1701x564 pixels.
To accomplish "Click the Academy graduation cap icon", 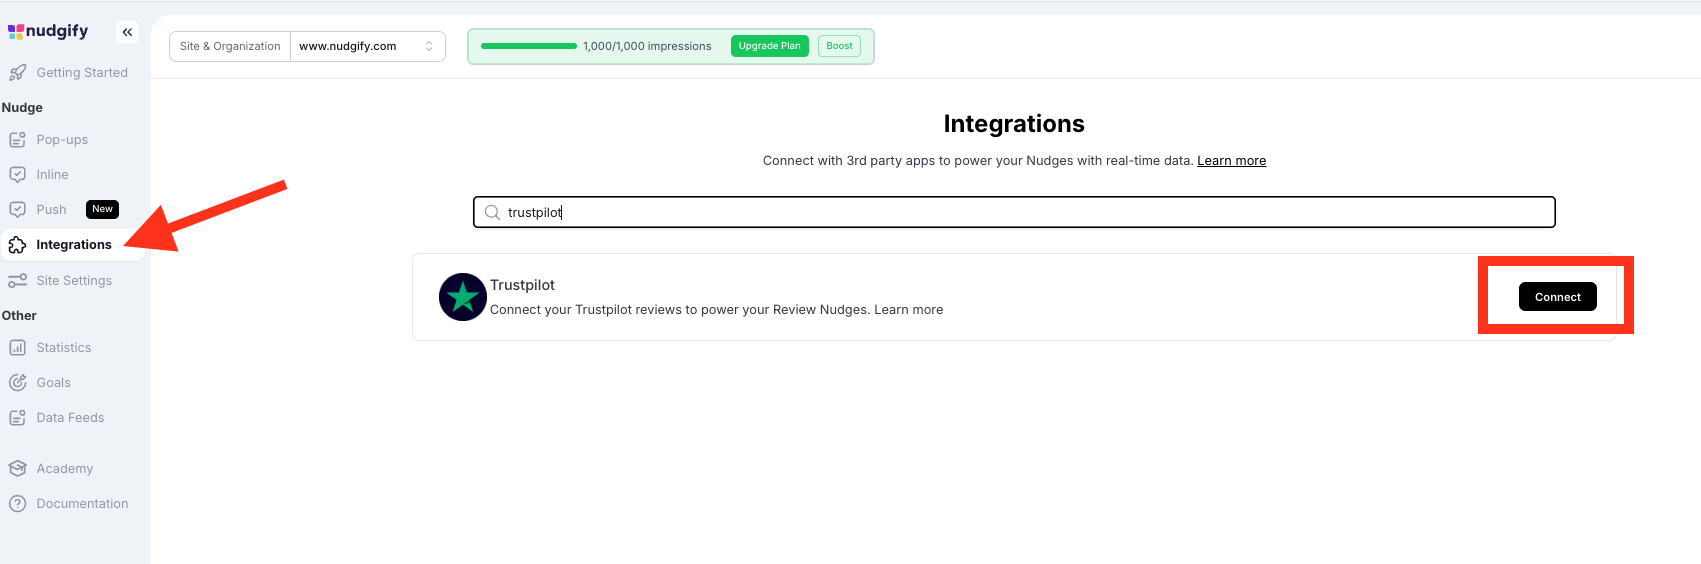I will pyautogui.click(x=17, y=468).
